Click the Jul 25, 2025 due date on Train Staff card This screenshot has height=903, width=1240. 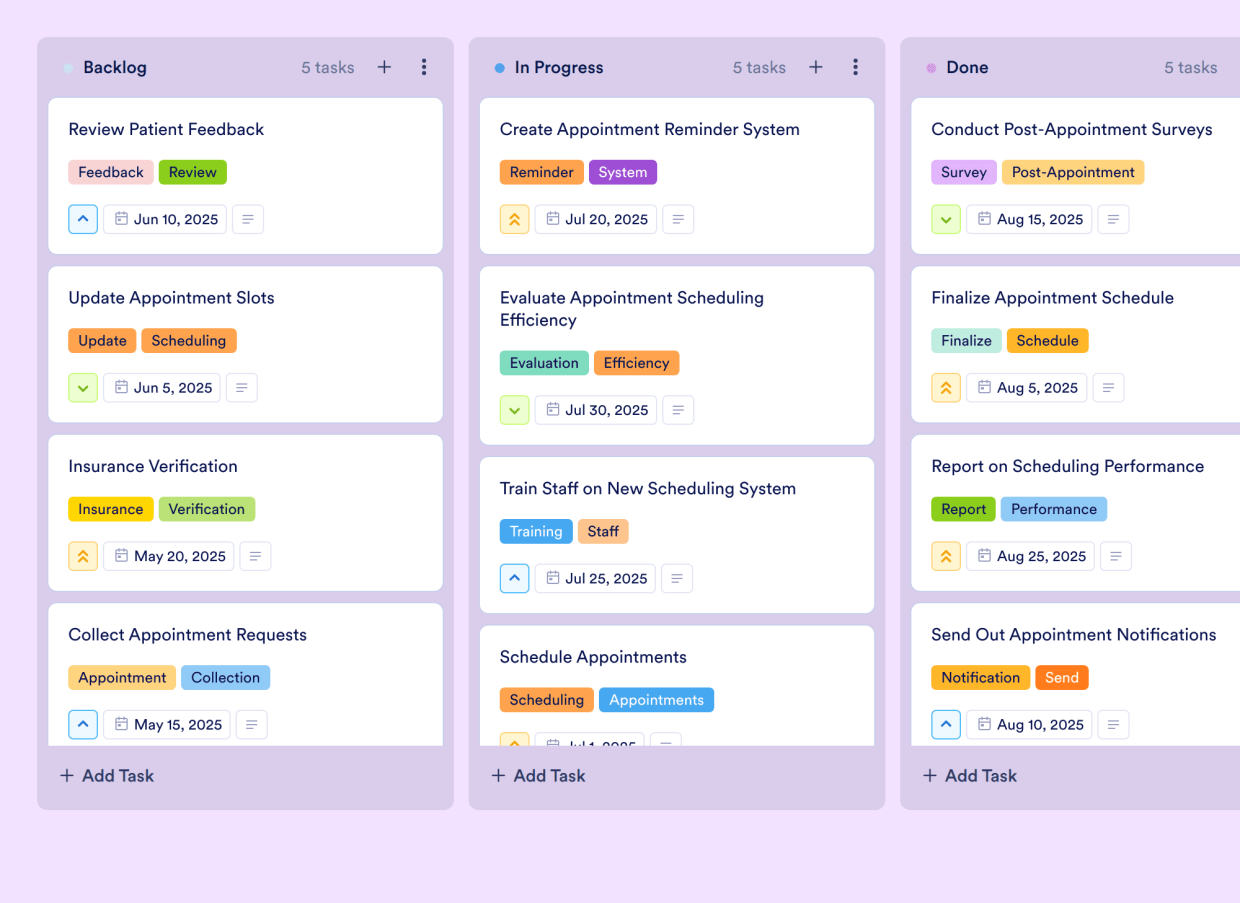coord(595,578)
